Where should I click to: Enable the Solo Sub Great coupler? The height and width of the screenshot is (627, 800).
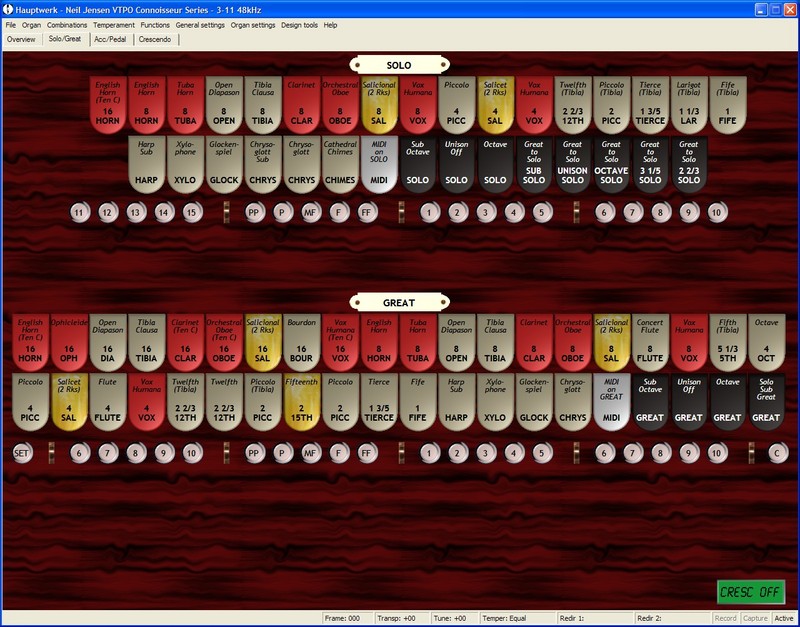765,402
